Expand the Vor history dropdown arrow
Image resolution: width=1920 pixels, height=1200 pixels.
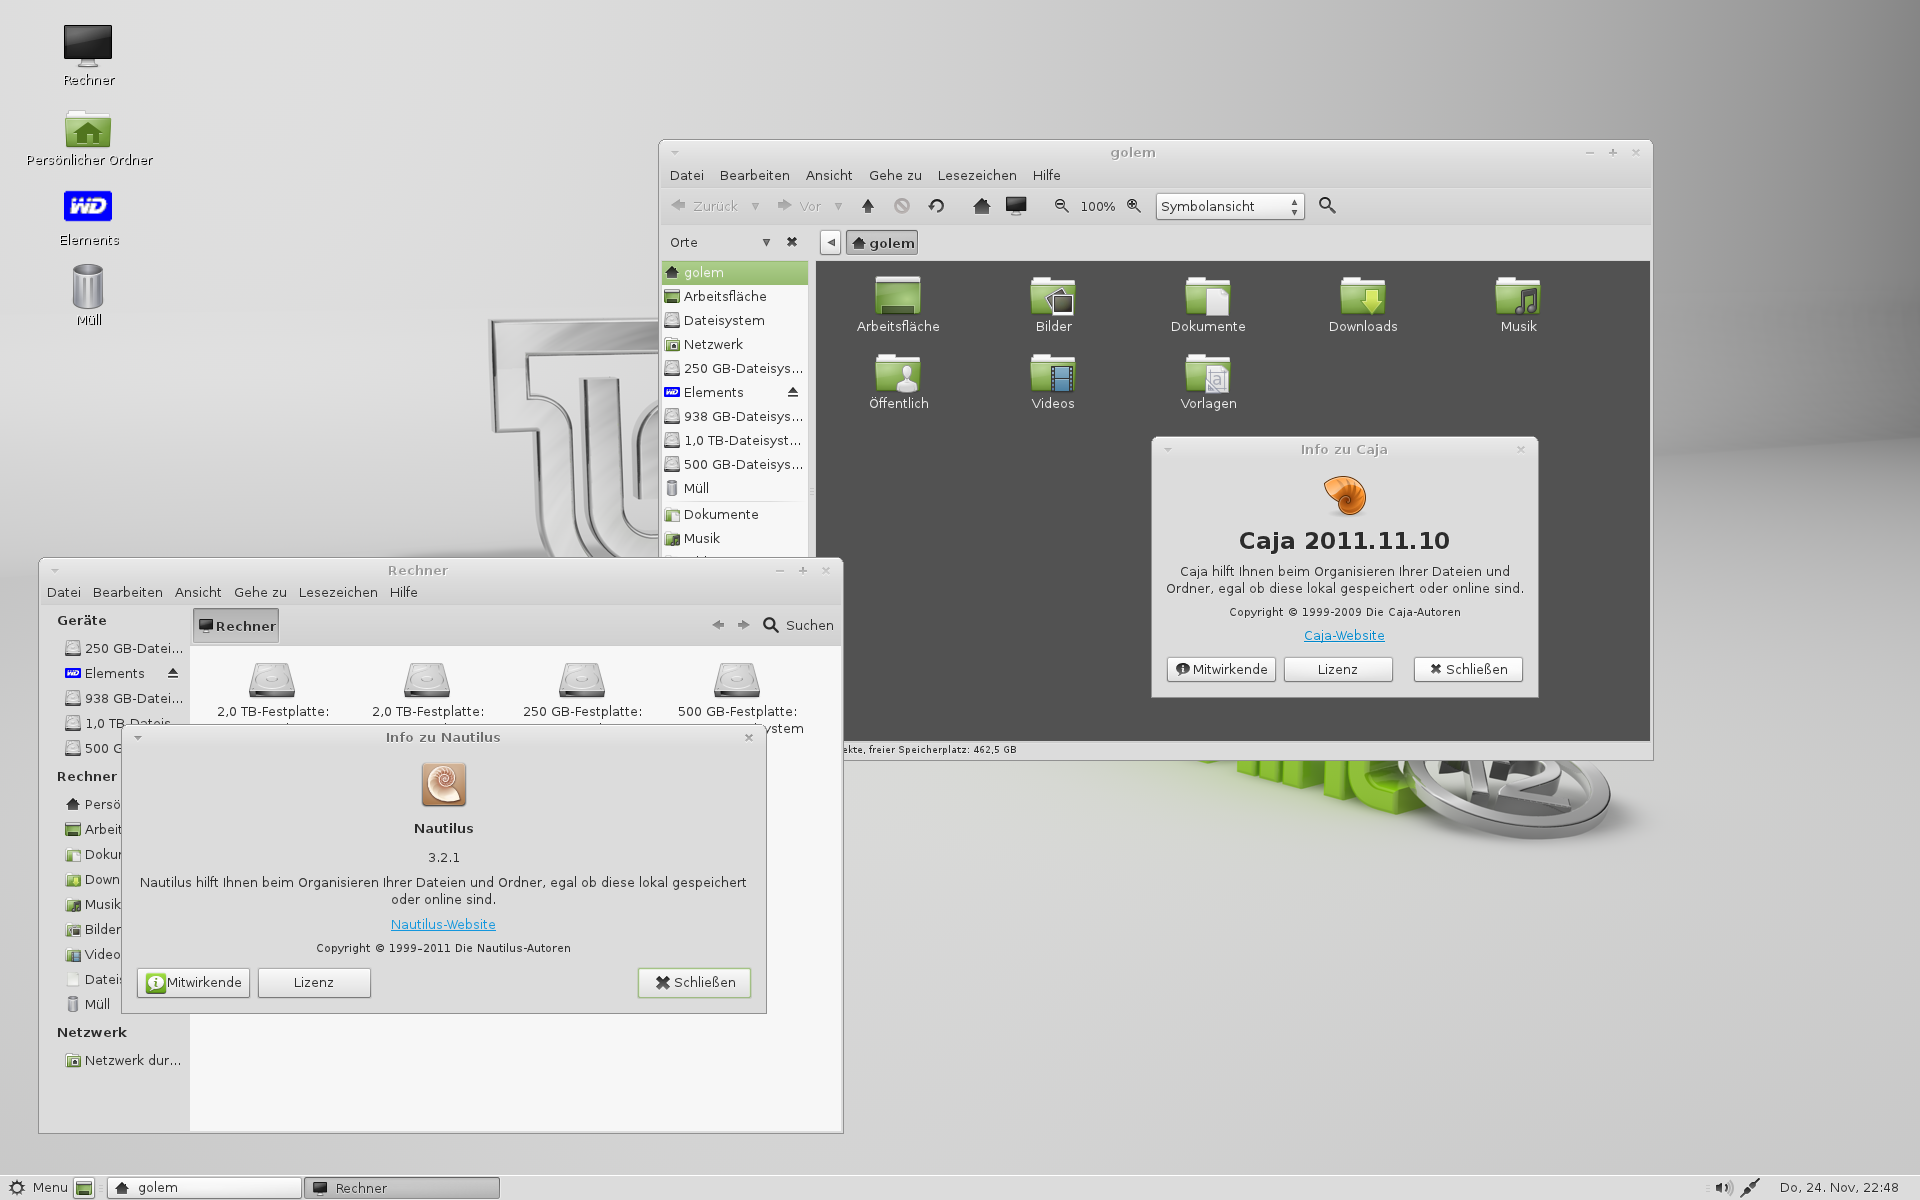[838, 206]
